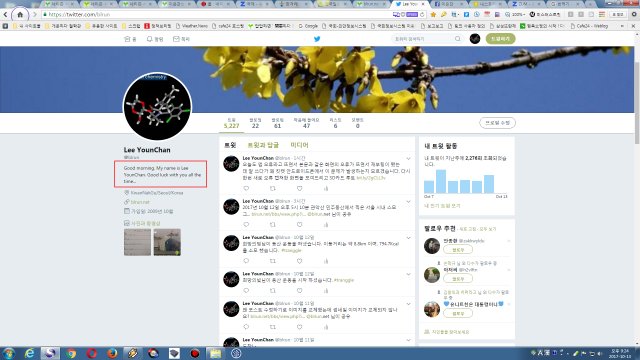640x360 pixels.
Task: Open the Moments count 0 stat
Action: click(357, 123)
